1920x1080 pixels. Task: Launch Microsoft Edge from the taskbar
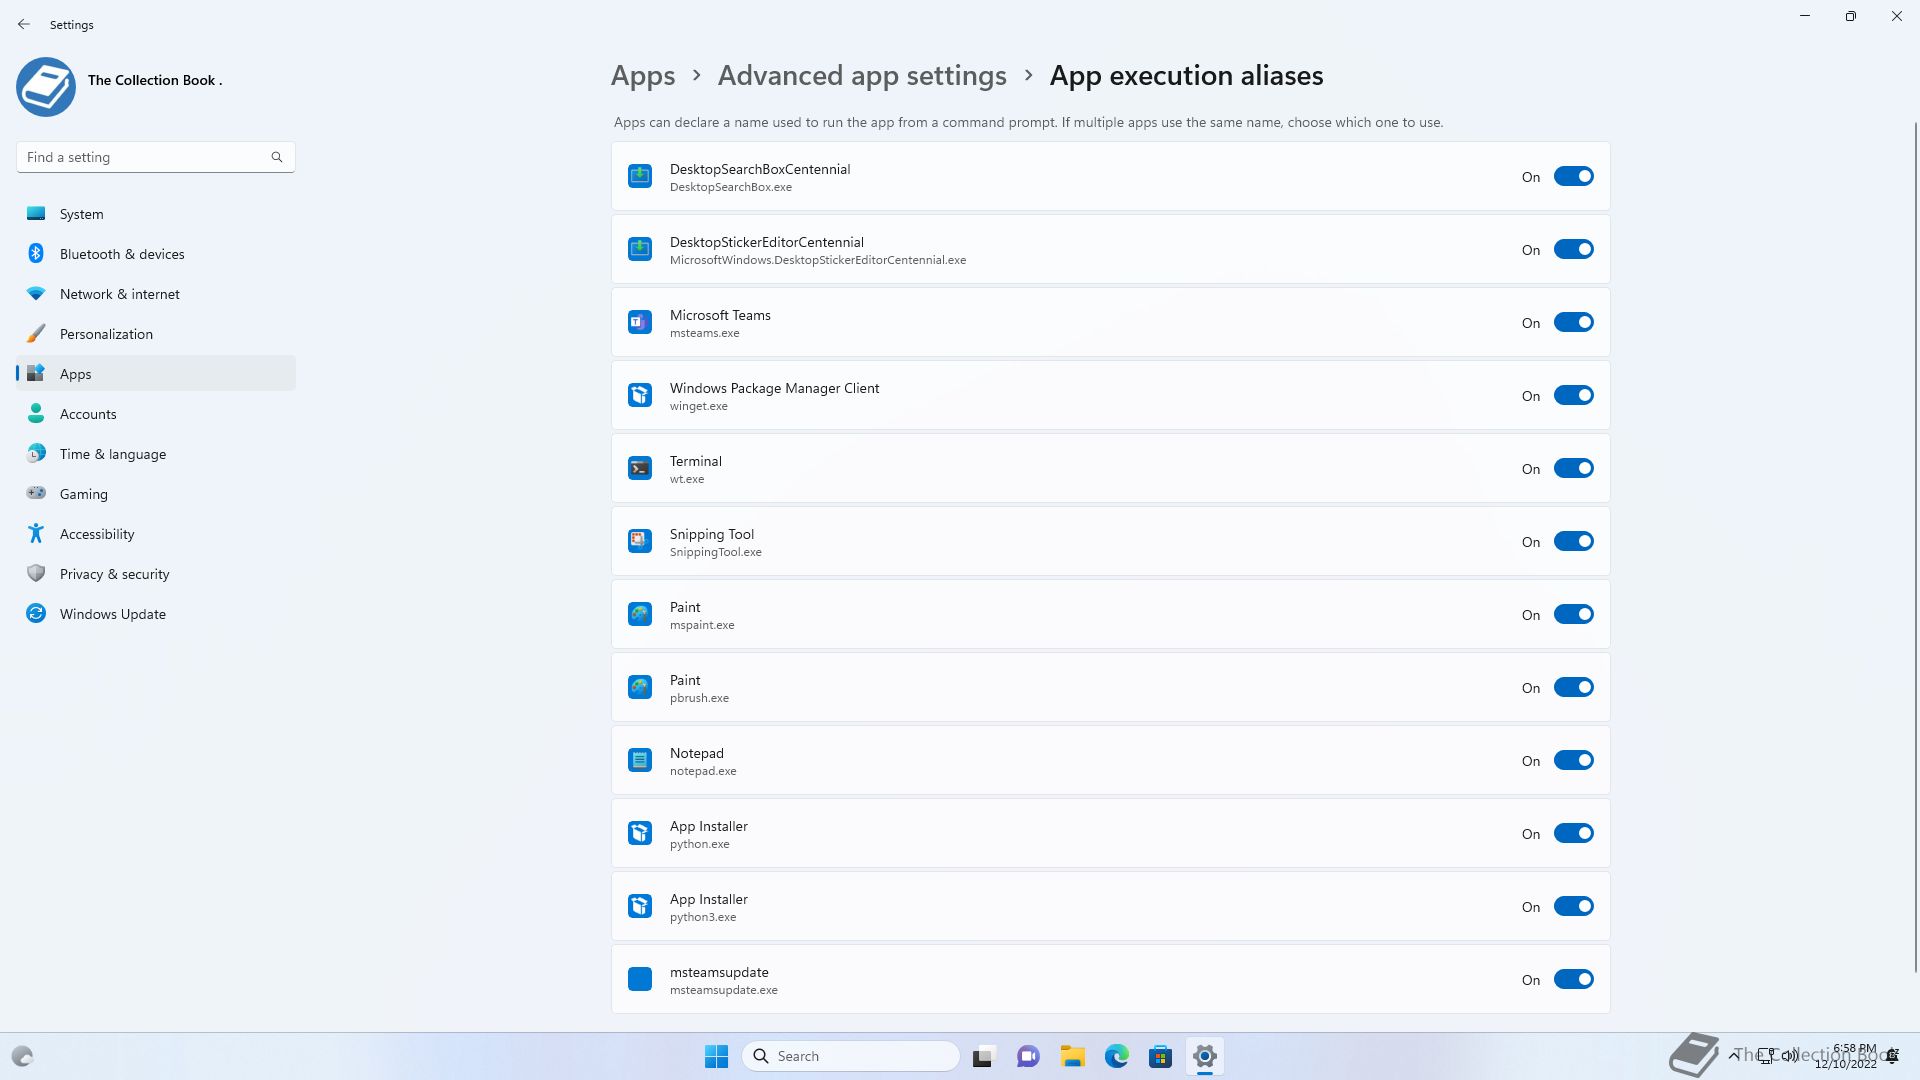click(1117, 1056)
